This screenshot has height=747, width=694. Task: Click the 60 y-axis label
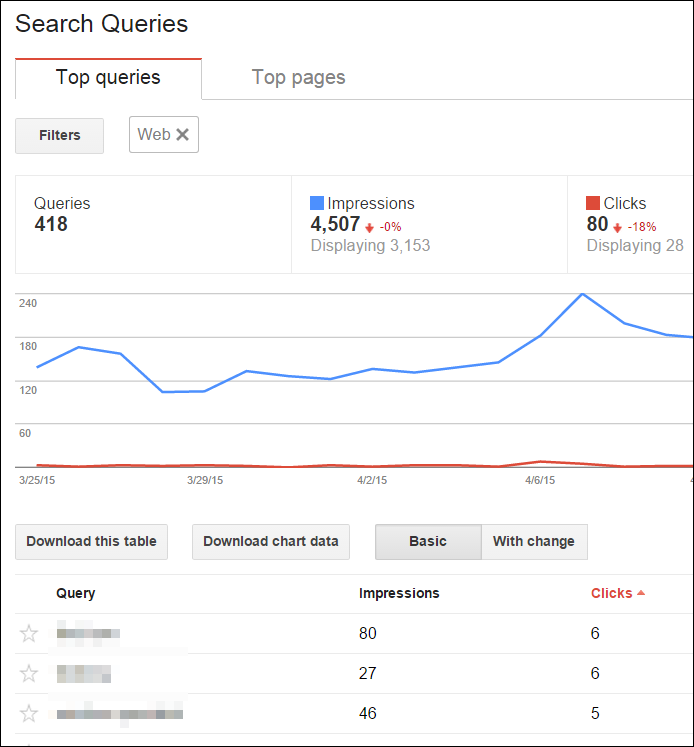click(25, 434)
